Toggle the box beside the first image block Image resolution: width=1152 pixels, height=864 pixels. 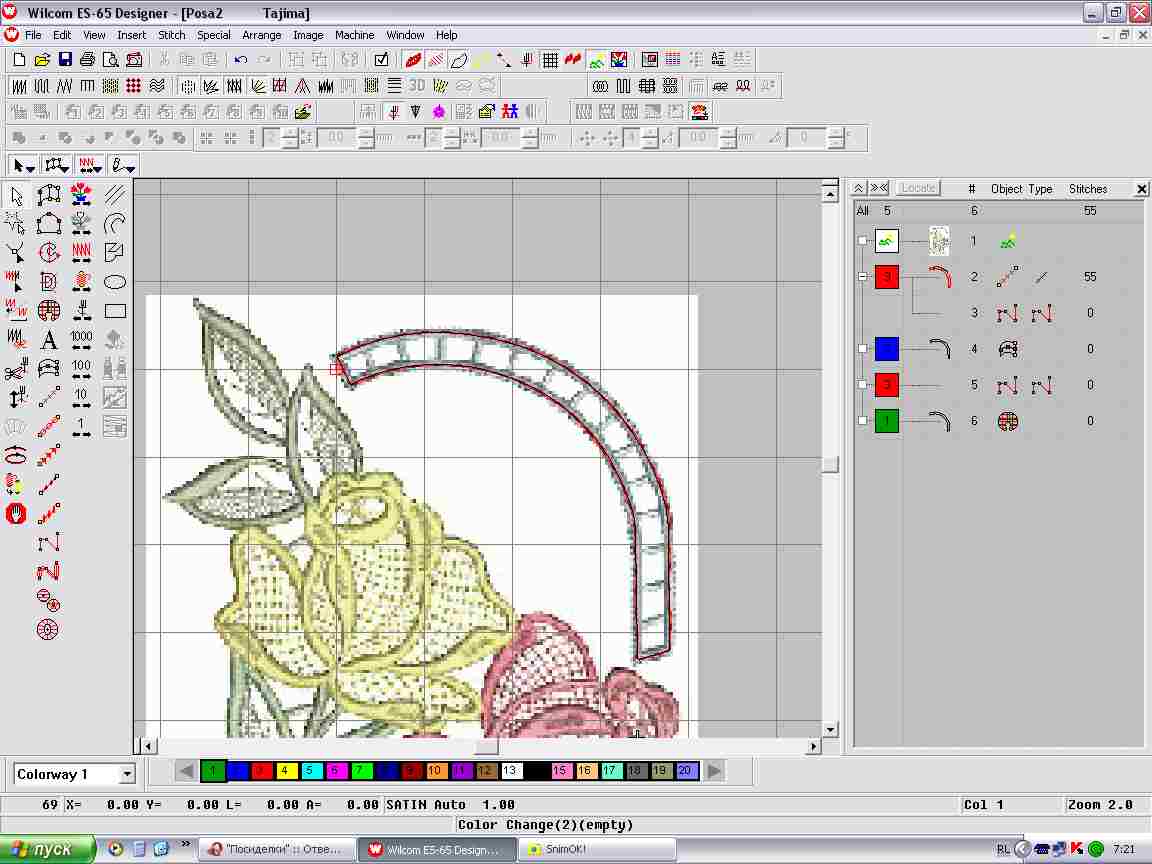pos(863,241)
